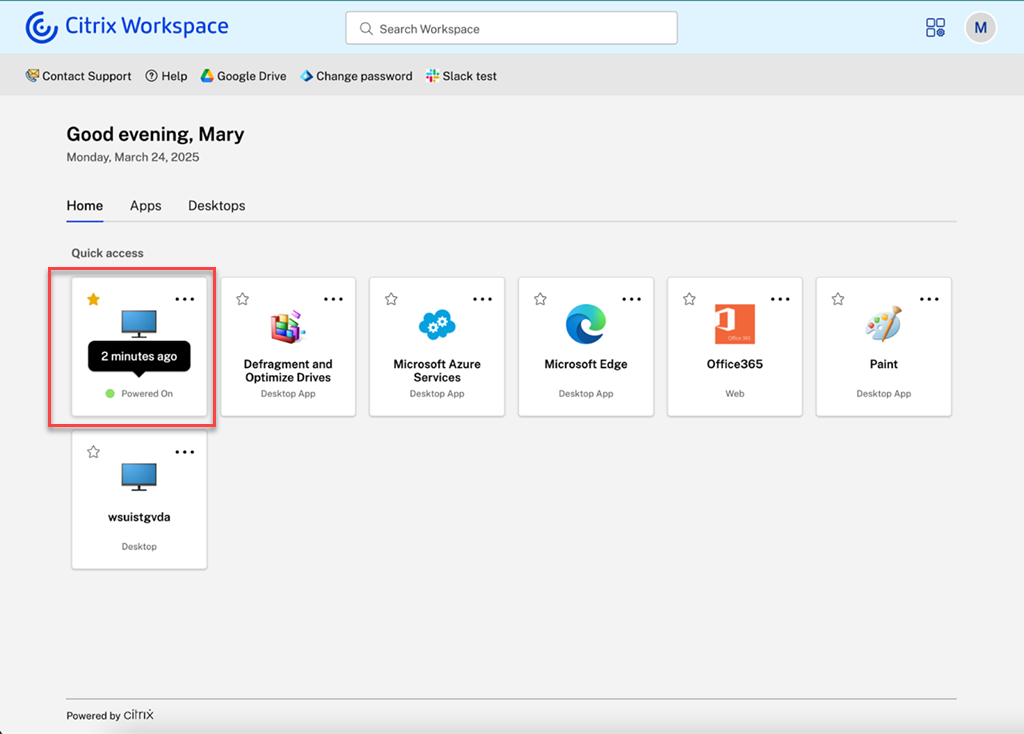Switch to the Desktops tab
Viewport: 1024px width, 734px height.
(x=216, y=206)
